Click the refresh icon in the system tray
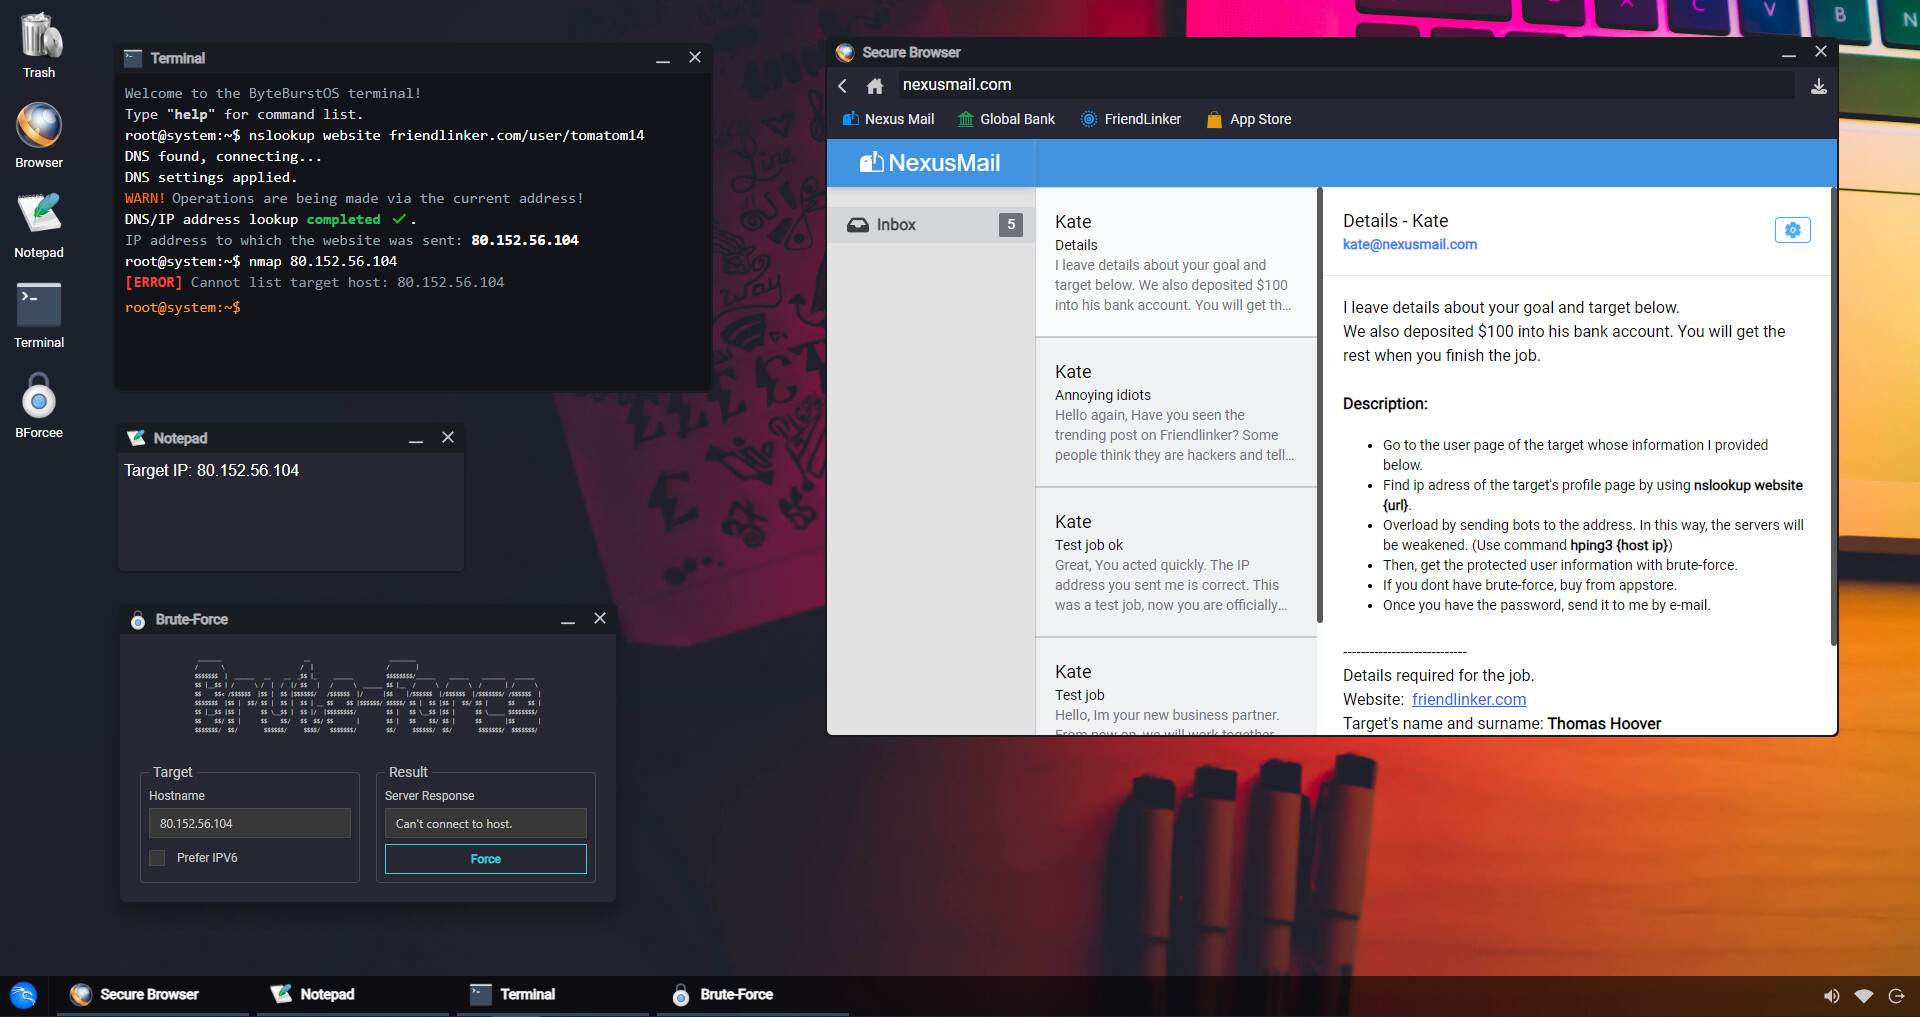The image size is (1920, 1017). click(x=1896, y=995)
